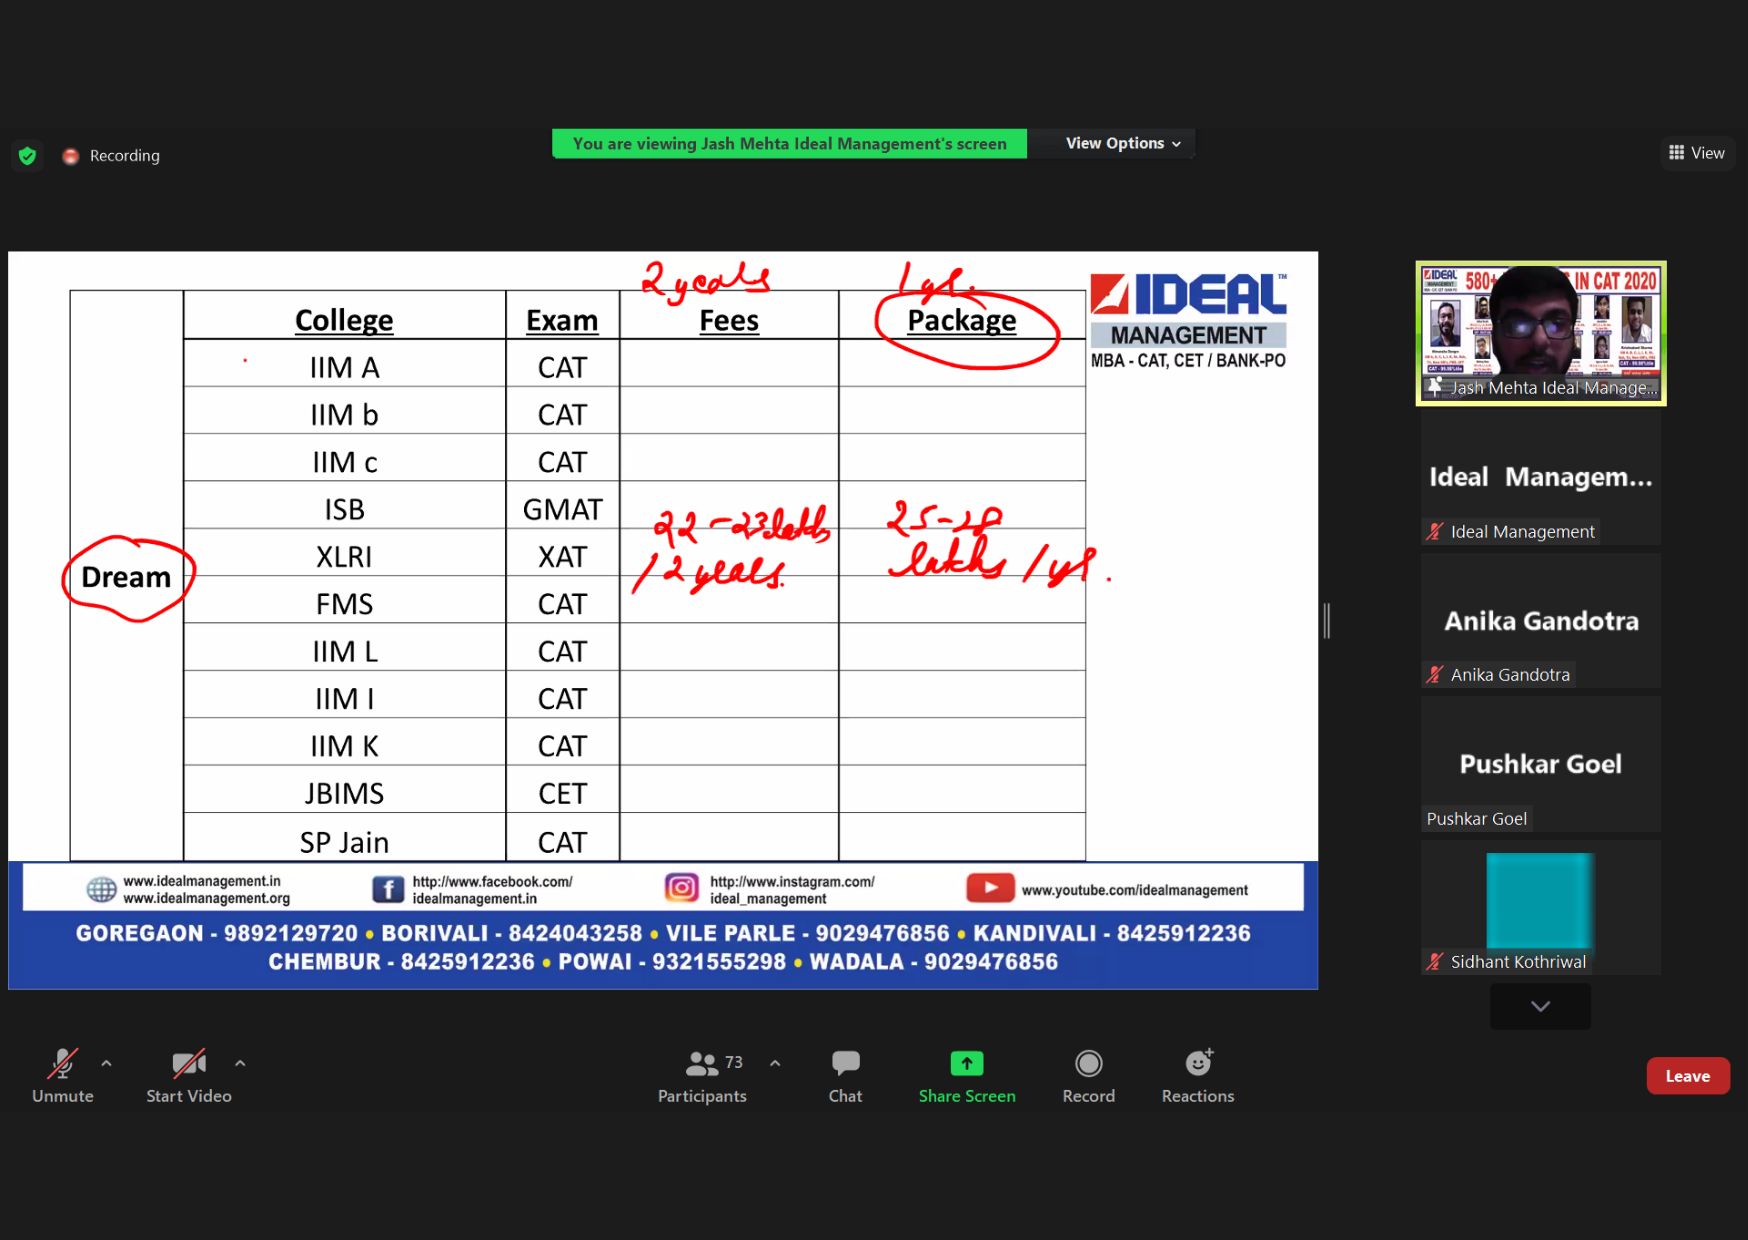
Task: Click the Fees column header
Action: pyautogui.click(x=729, y=320)
